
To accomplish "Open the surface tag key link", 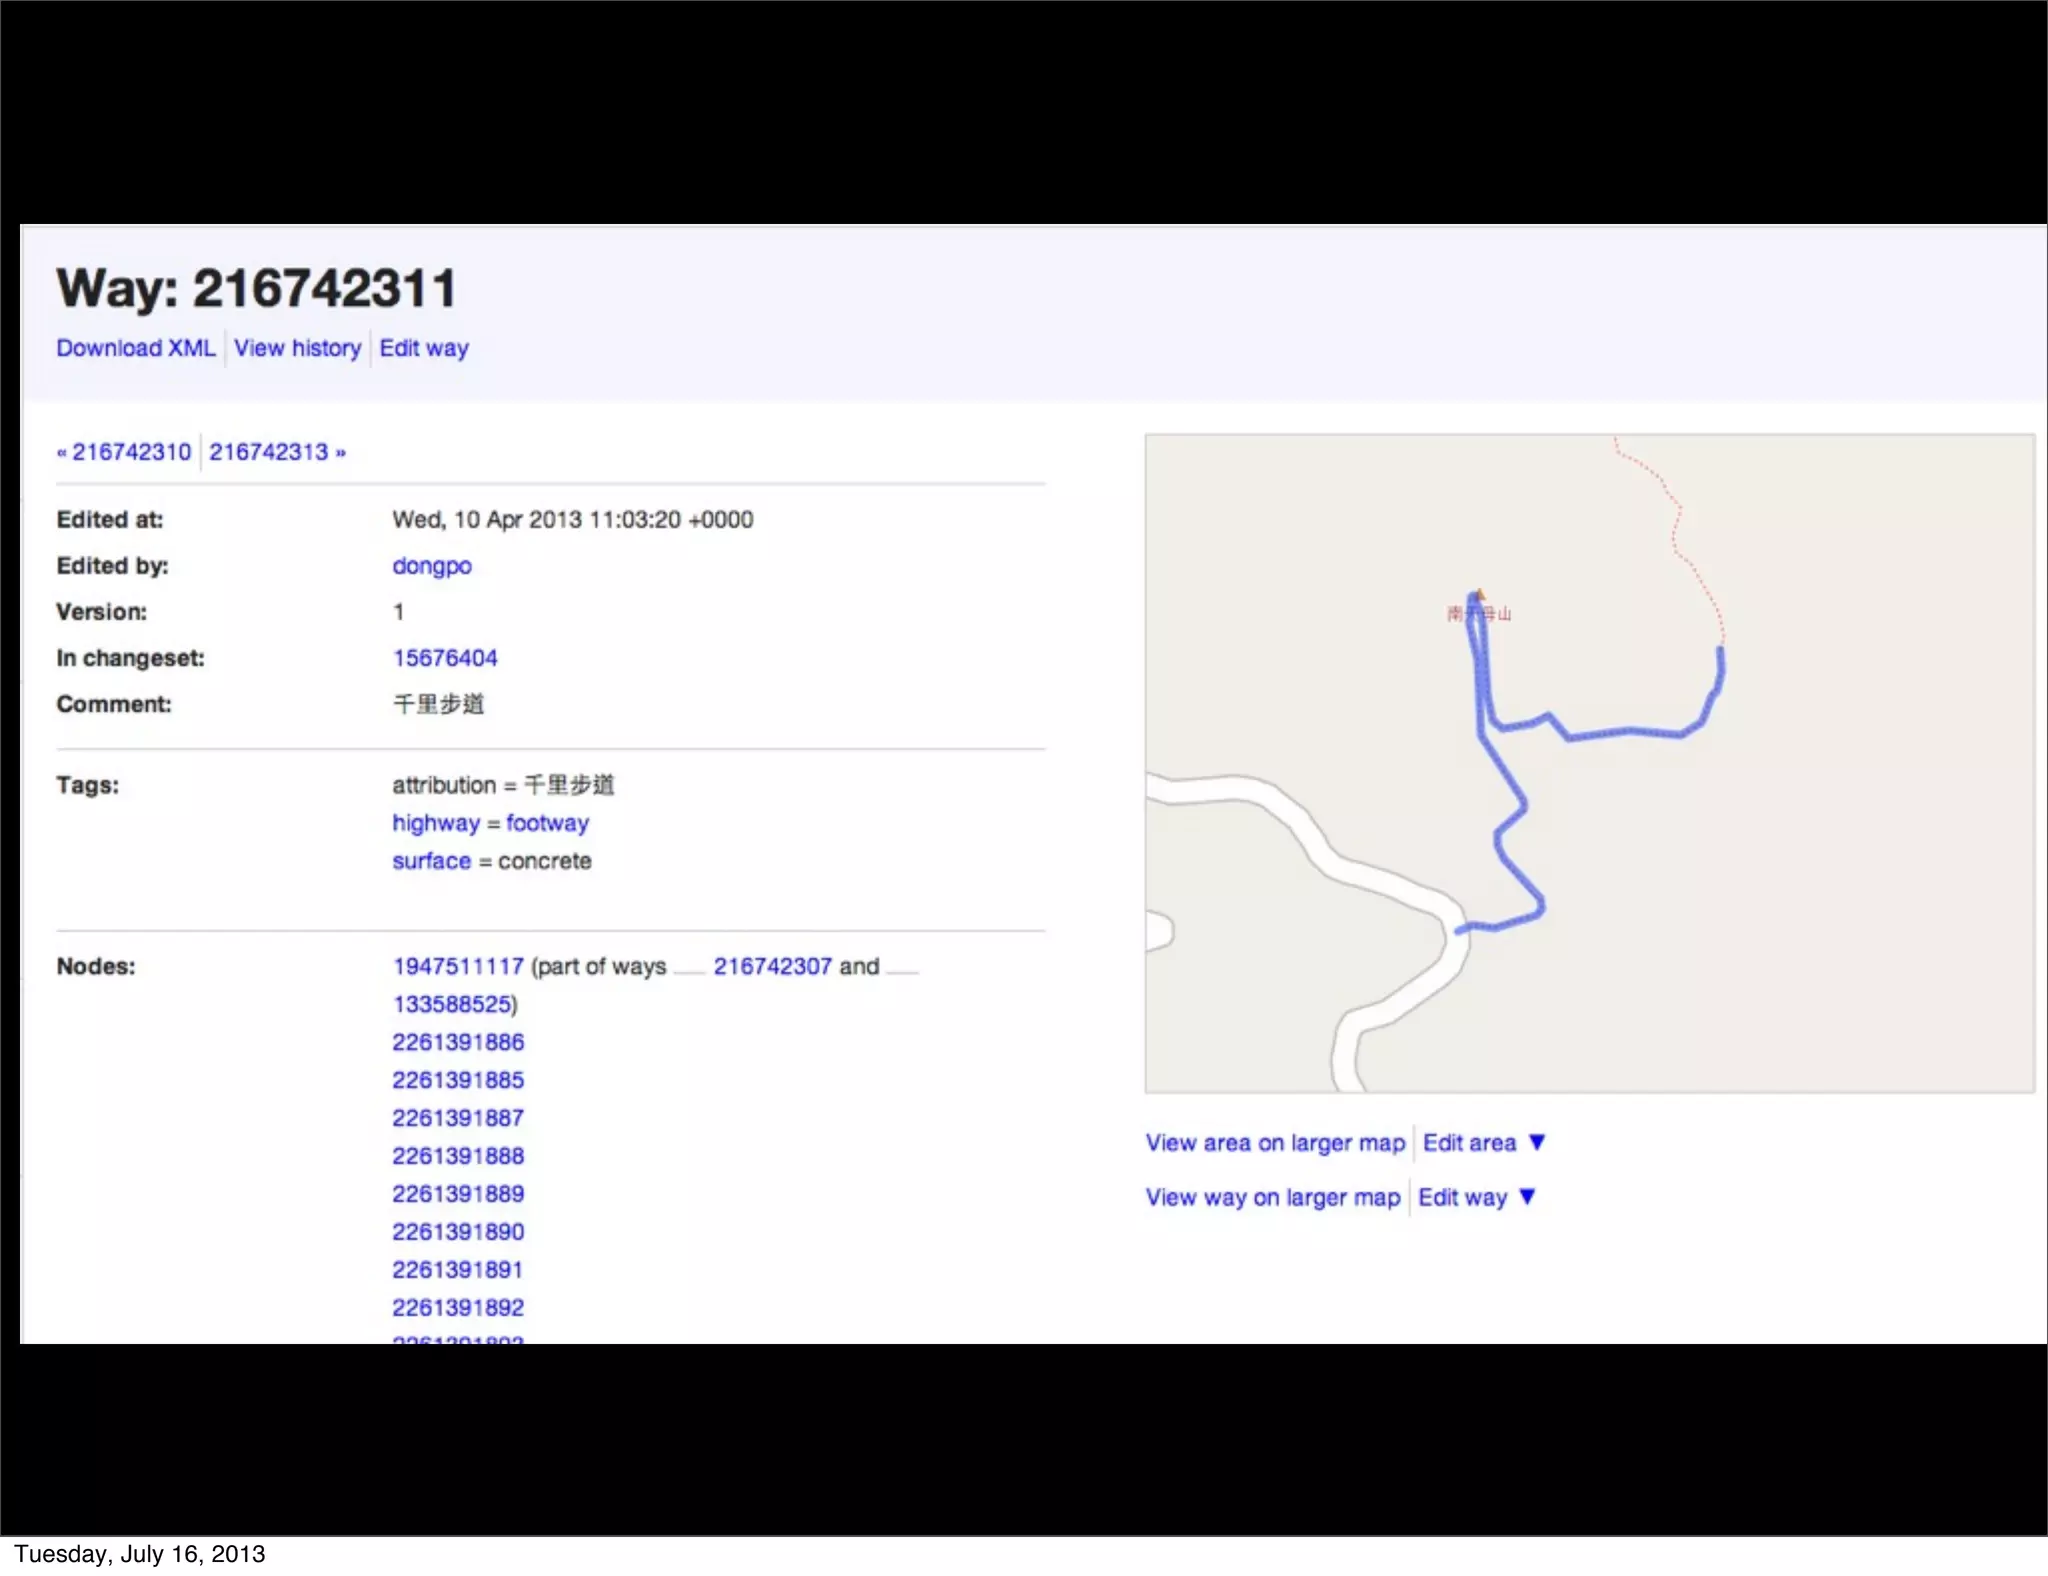I will [x=431, y=861].
